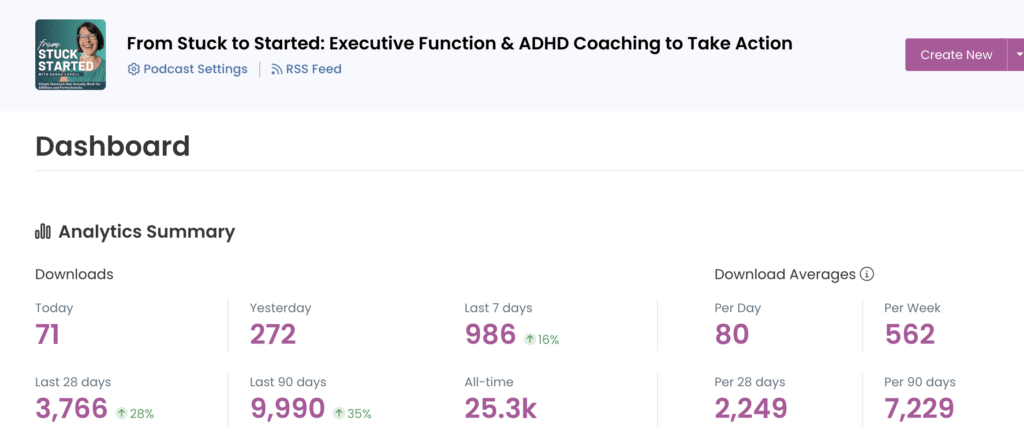Click the podcast cover art thumbnail
Viewport: 1024px width, 448px height.
(70, 54)
